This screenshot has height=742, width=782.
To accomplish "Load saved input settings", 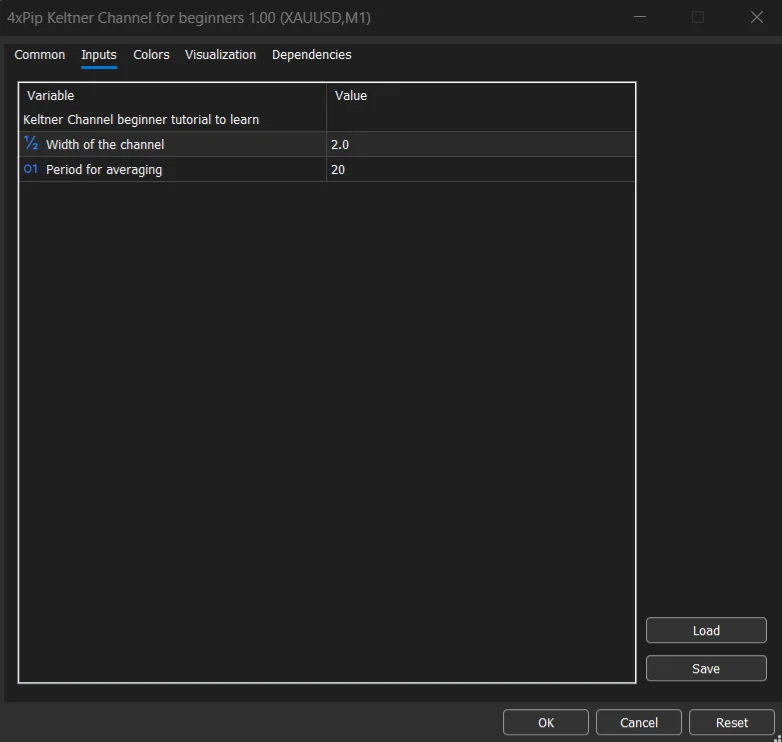I will coord(706,630).
